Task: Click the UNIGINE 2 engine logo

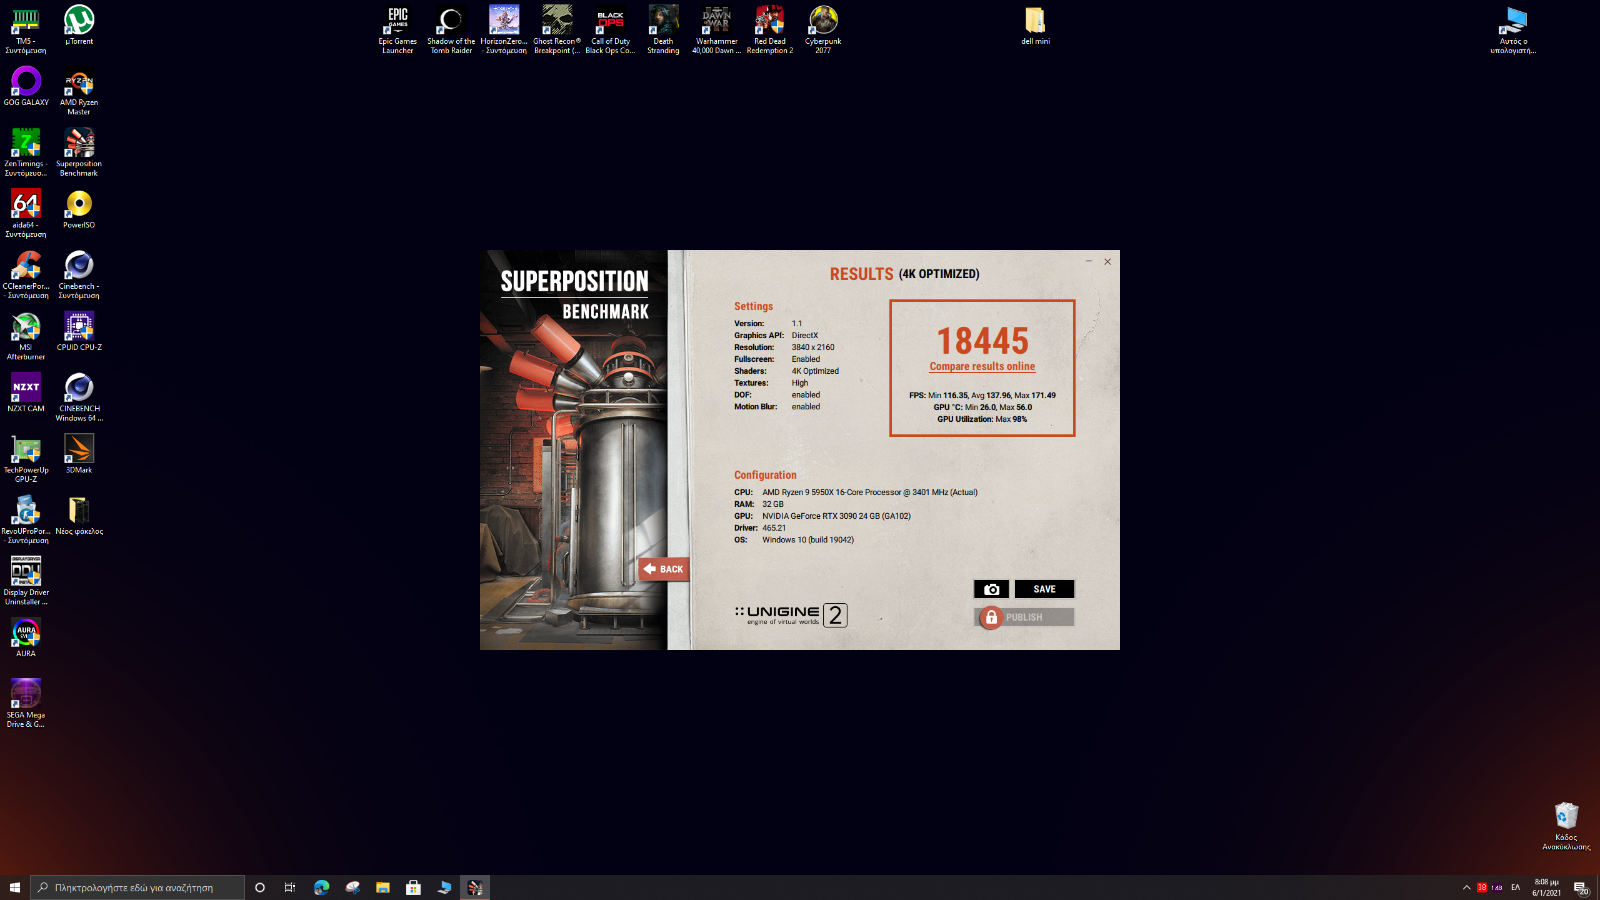Action: [791, 615]
